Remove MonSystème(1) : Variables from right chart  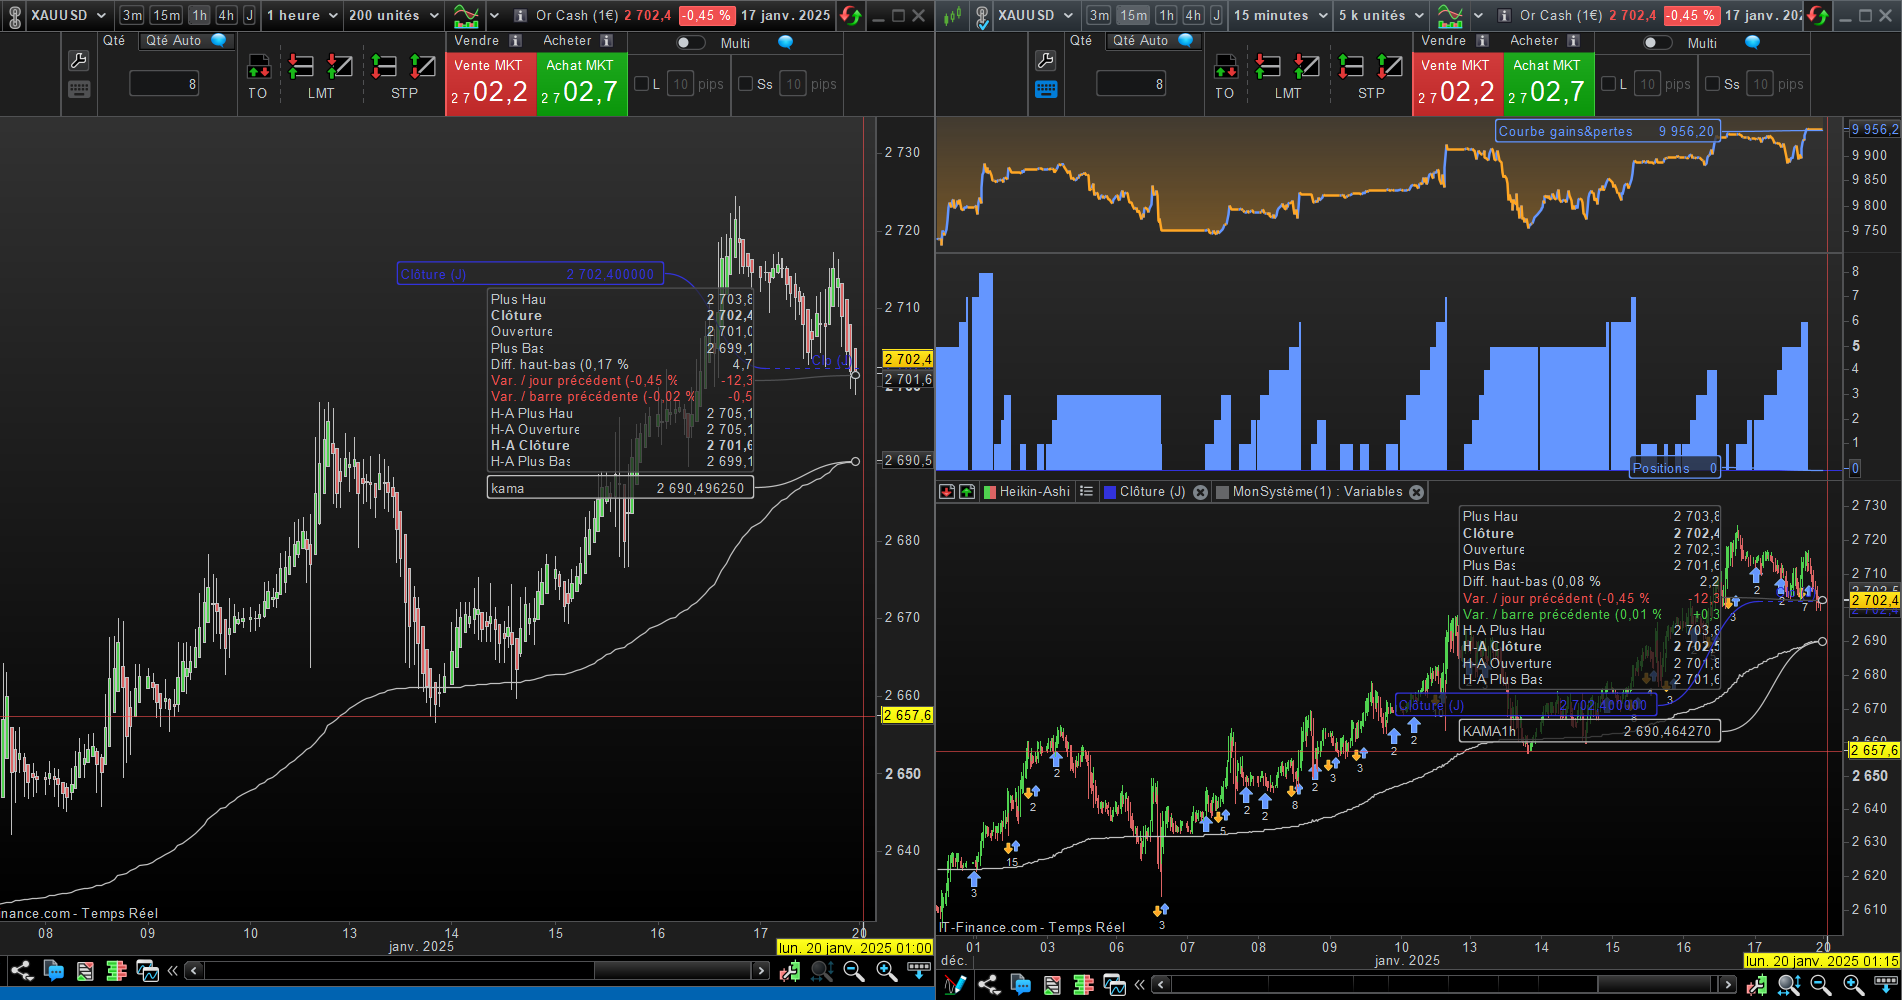click(x=1416, y=492)
